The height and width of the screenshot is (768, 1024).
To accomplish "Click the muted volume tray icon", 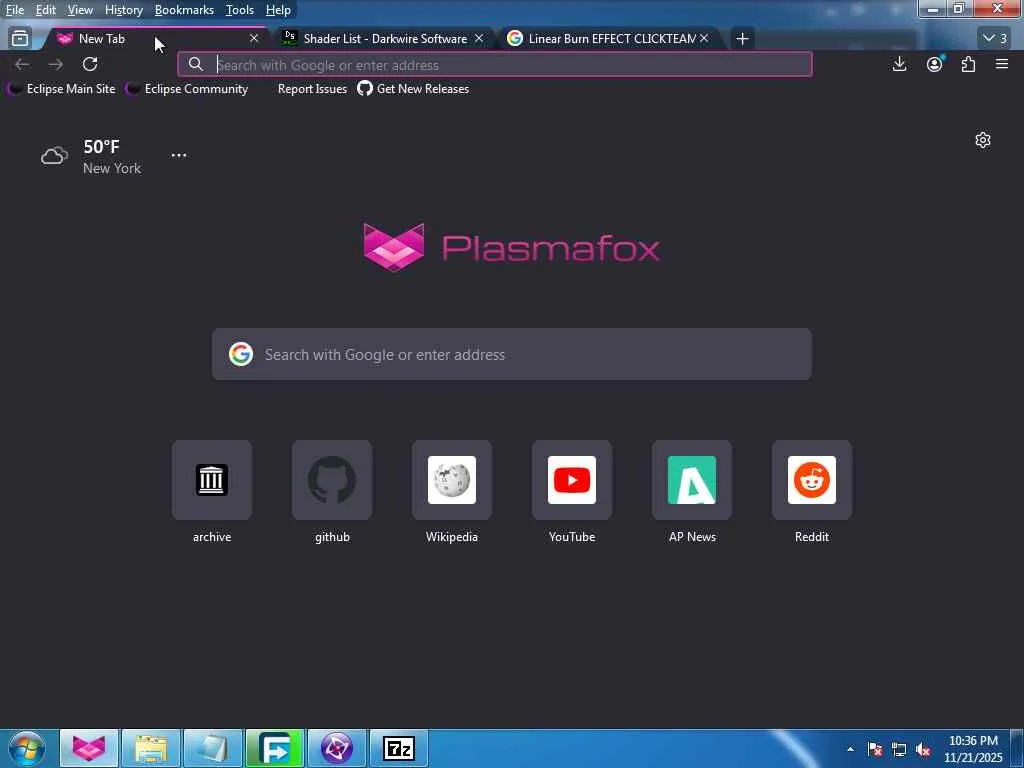I will (923, 750).
